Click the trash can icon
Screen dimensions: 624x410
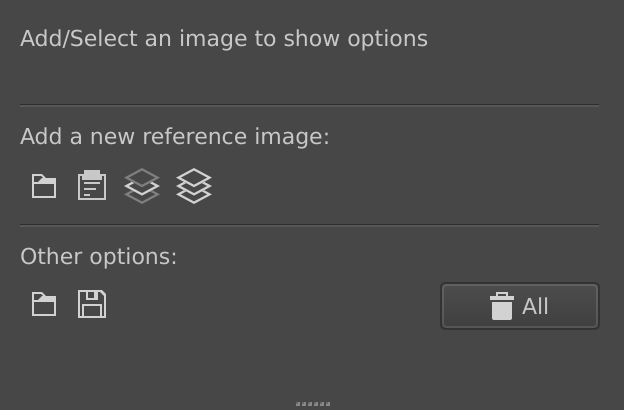click(x=501, y=306)
